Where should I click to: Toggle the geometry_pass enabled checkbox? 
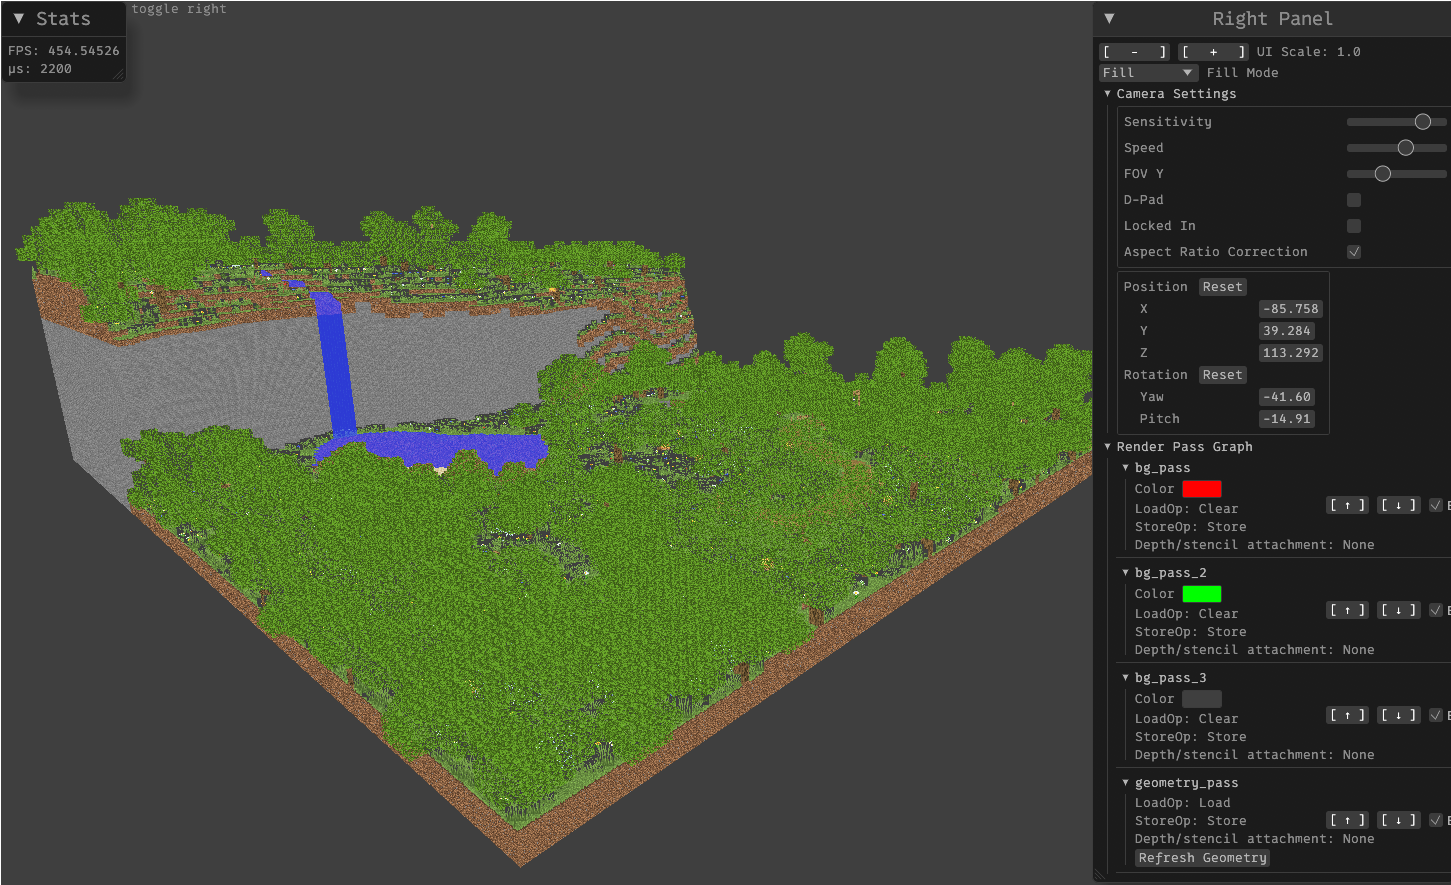click(x=1435, y=820)
